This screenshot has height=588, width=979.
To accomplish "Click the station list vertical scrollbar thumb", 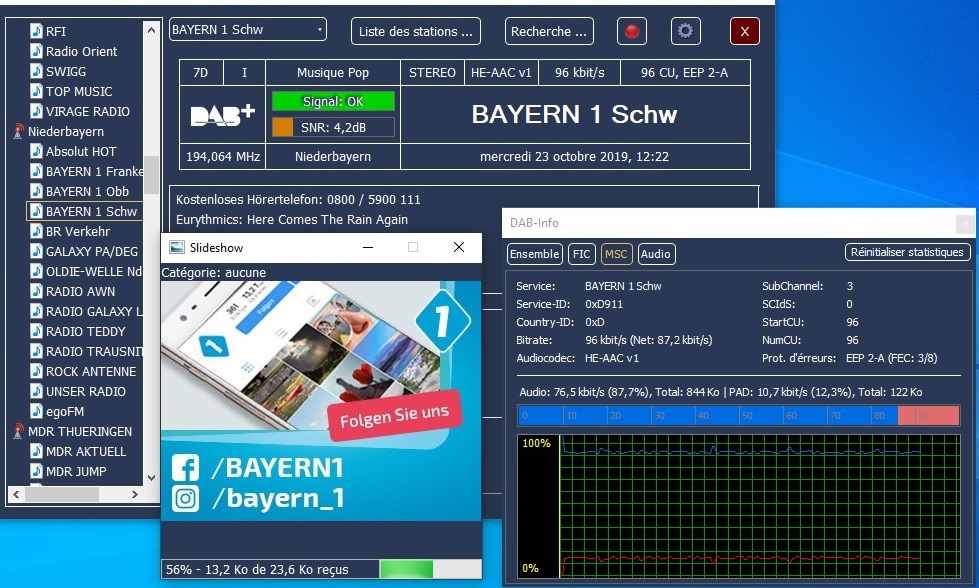I will pos(151,174).
